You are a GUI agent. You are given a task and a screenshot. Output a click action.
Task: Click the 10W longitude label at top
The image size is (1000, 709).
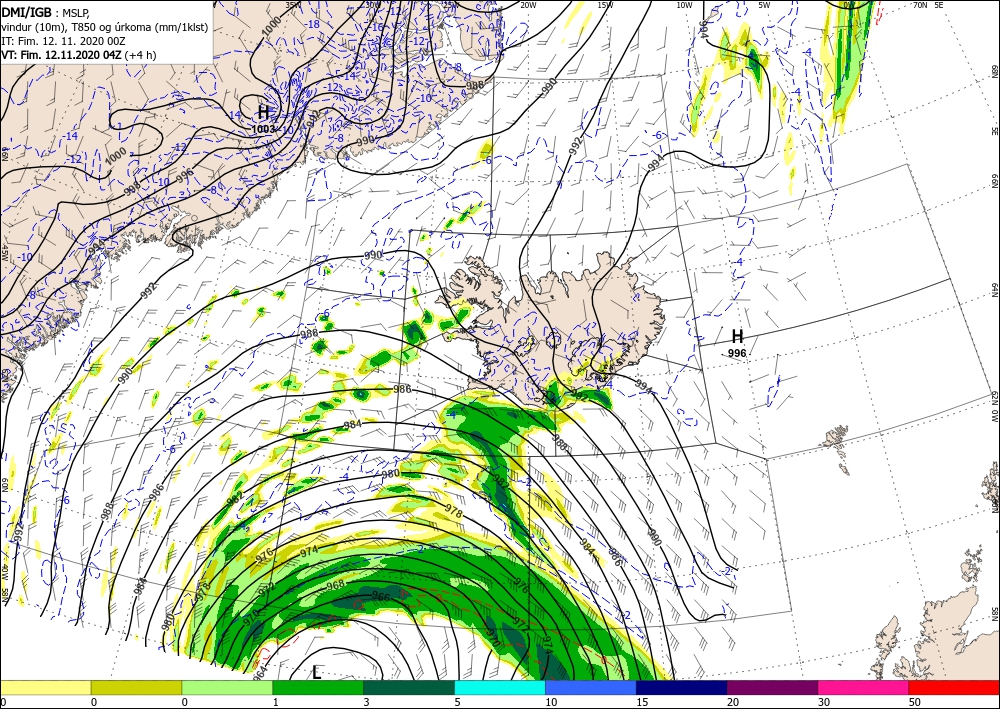(x=684, y=5)
